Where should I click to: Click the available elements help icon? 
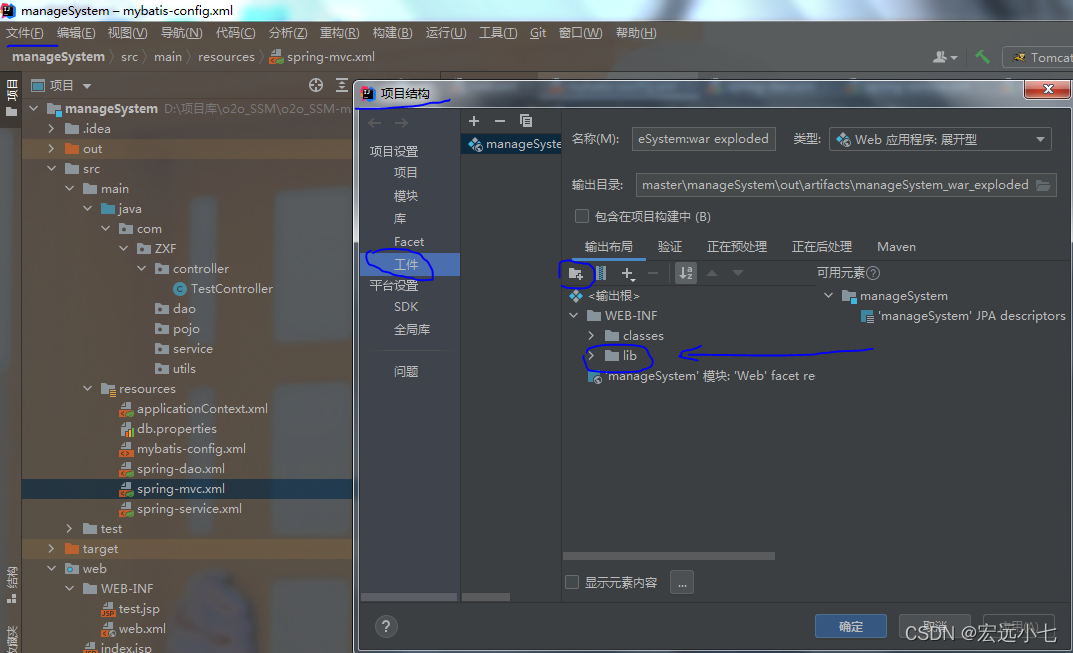[873, 273]
